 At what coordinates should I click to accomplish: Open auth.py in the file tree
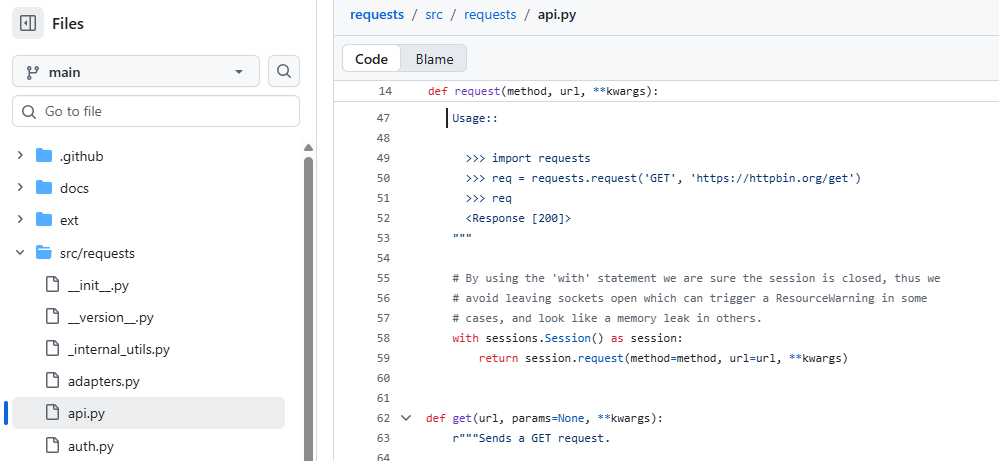coord(91,445)
